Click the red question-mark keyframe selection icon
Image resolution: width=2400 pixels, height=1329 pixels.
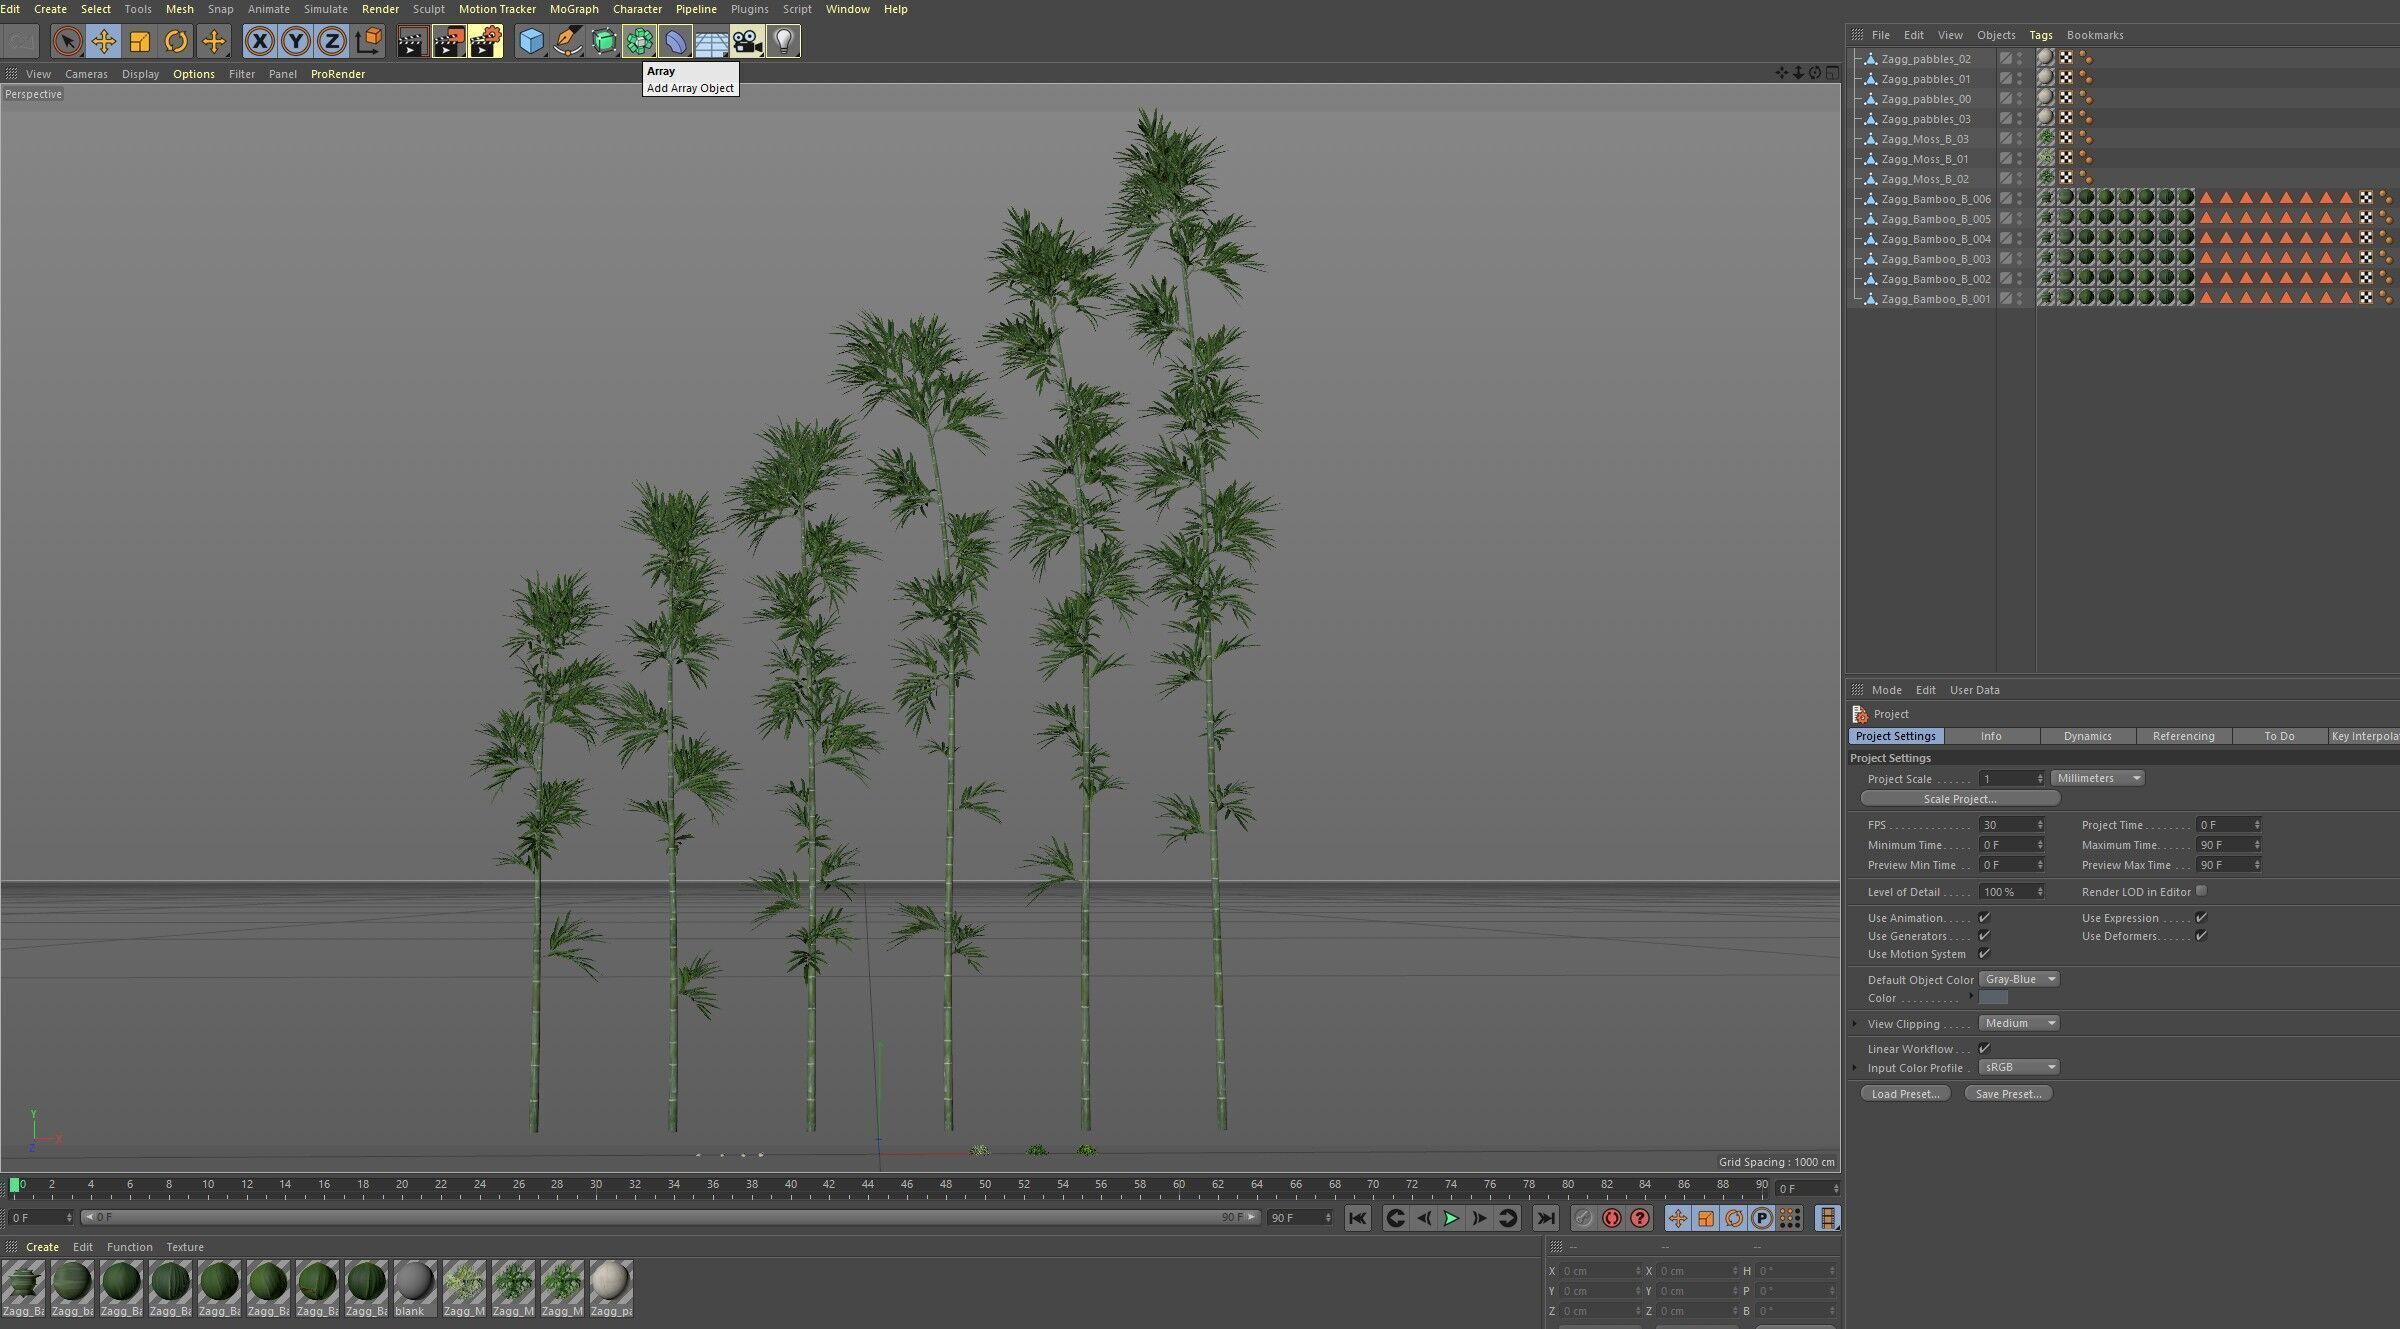pyautogui.click(x=1640, y=1217)
